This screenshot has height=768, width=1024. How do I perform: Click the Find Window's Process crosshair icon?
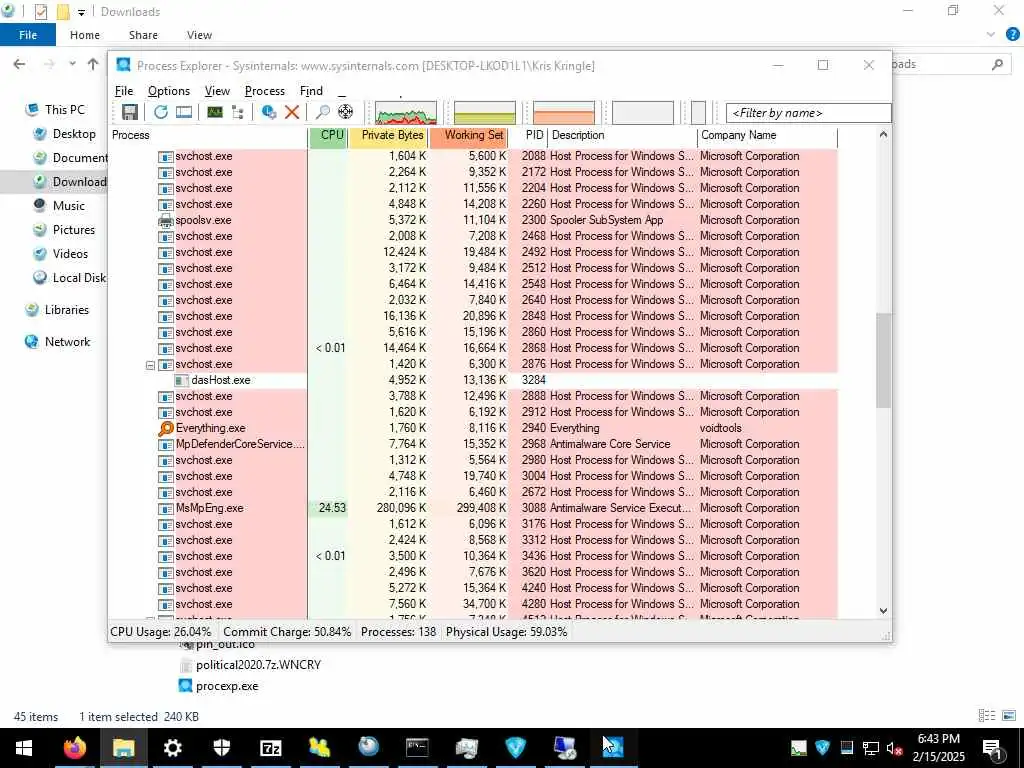[345, 112]
